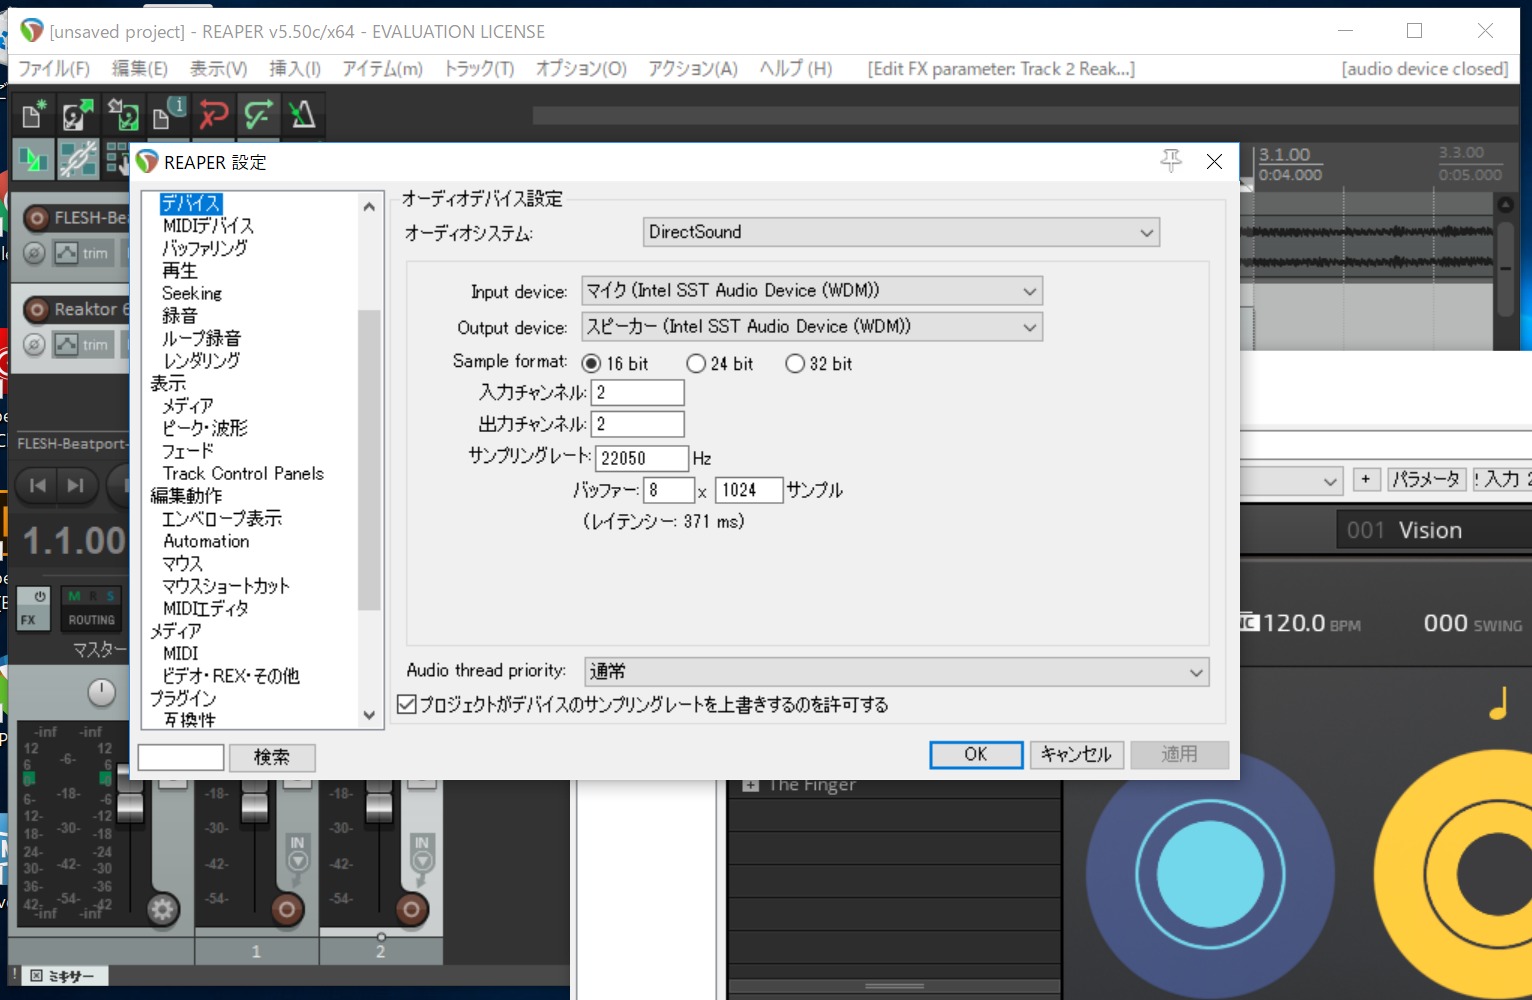Click the plus button beside Parameter
The image size is (1532, 1000).
click(1366, 479)
